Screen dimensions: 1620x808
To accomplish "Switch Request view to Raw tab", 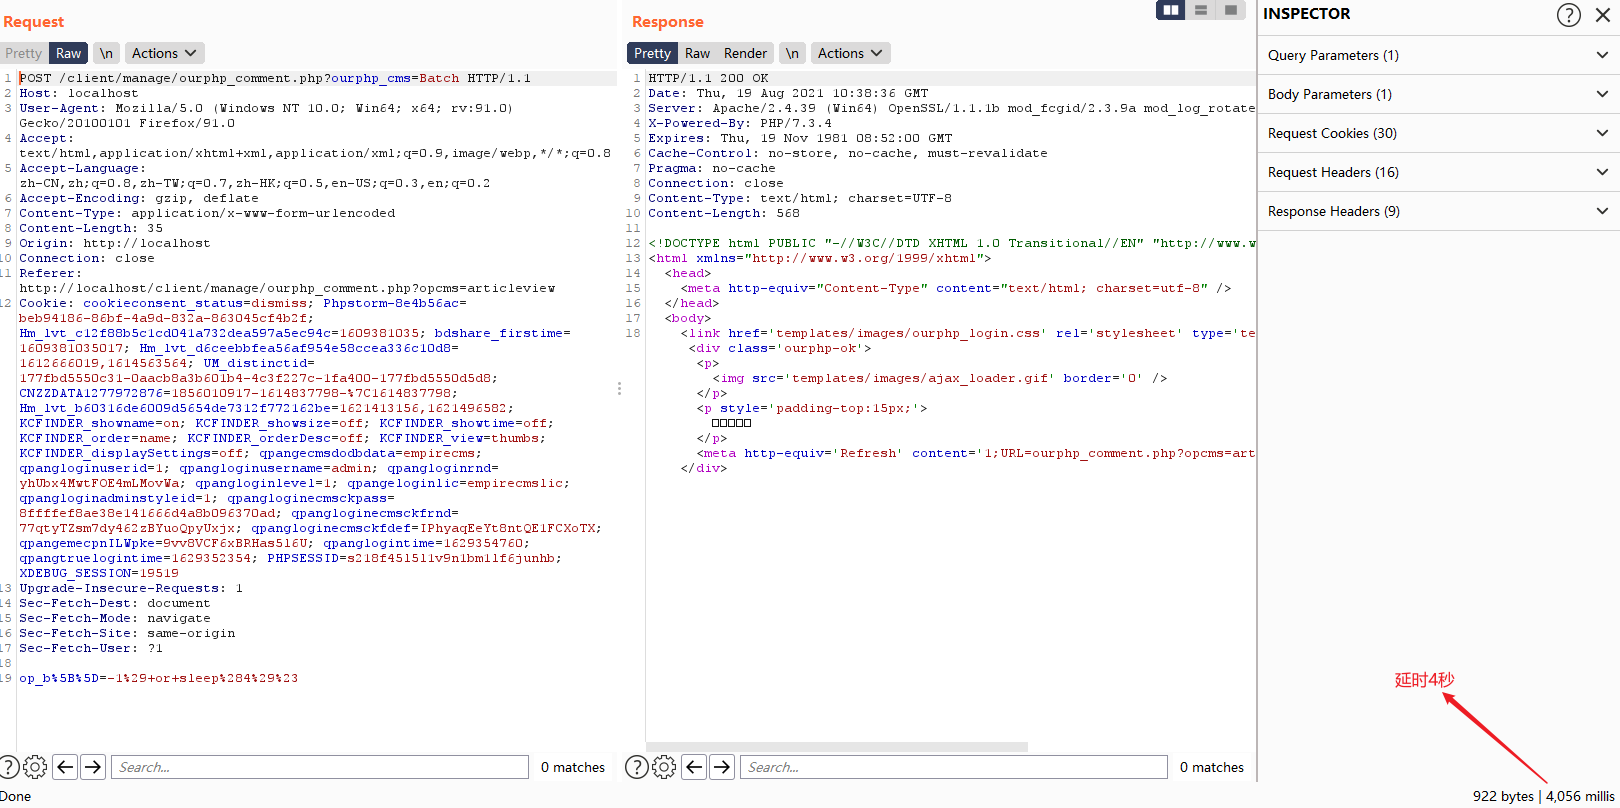I will pos(69,53).
